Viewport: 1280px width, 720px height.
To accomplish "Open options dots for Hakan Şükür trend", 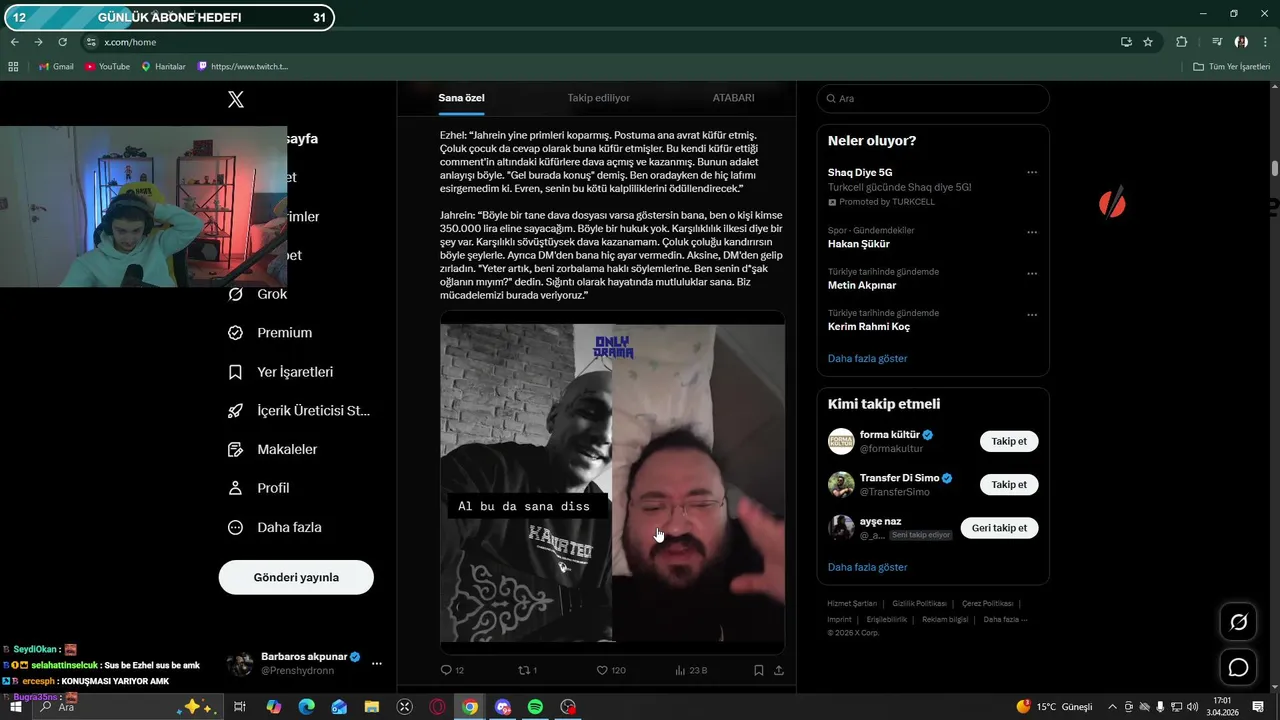I will (1032, 231).
